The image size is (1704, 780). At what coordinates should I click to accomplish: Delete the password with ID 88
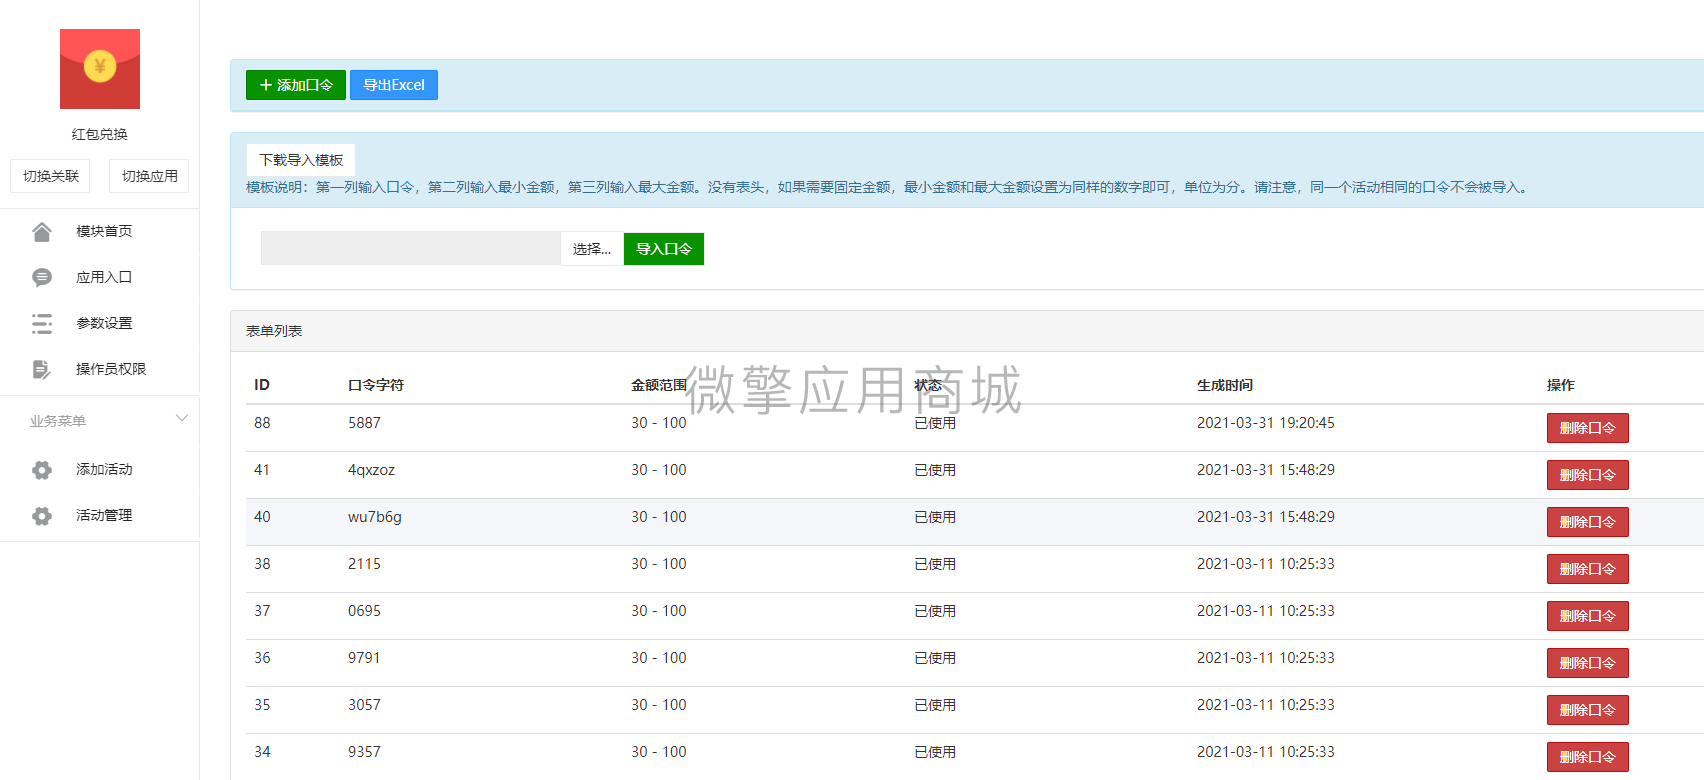[x=1588, y=428]
